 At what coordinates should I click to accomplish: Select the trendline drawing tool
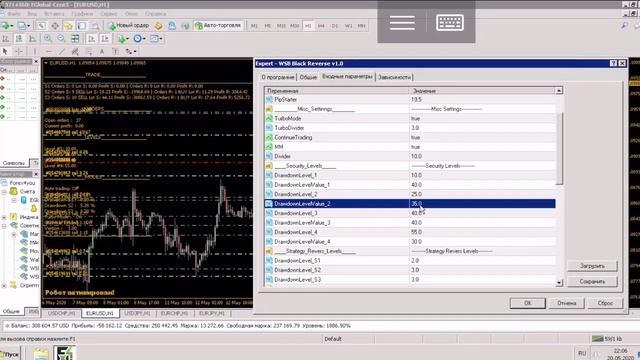click(x=62, y=51)
